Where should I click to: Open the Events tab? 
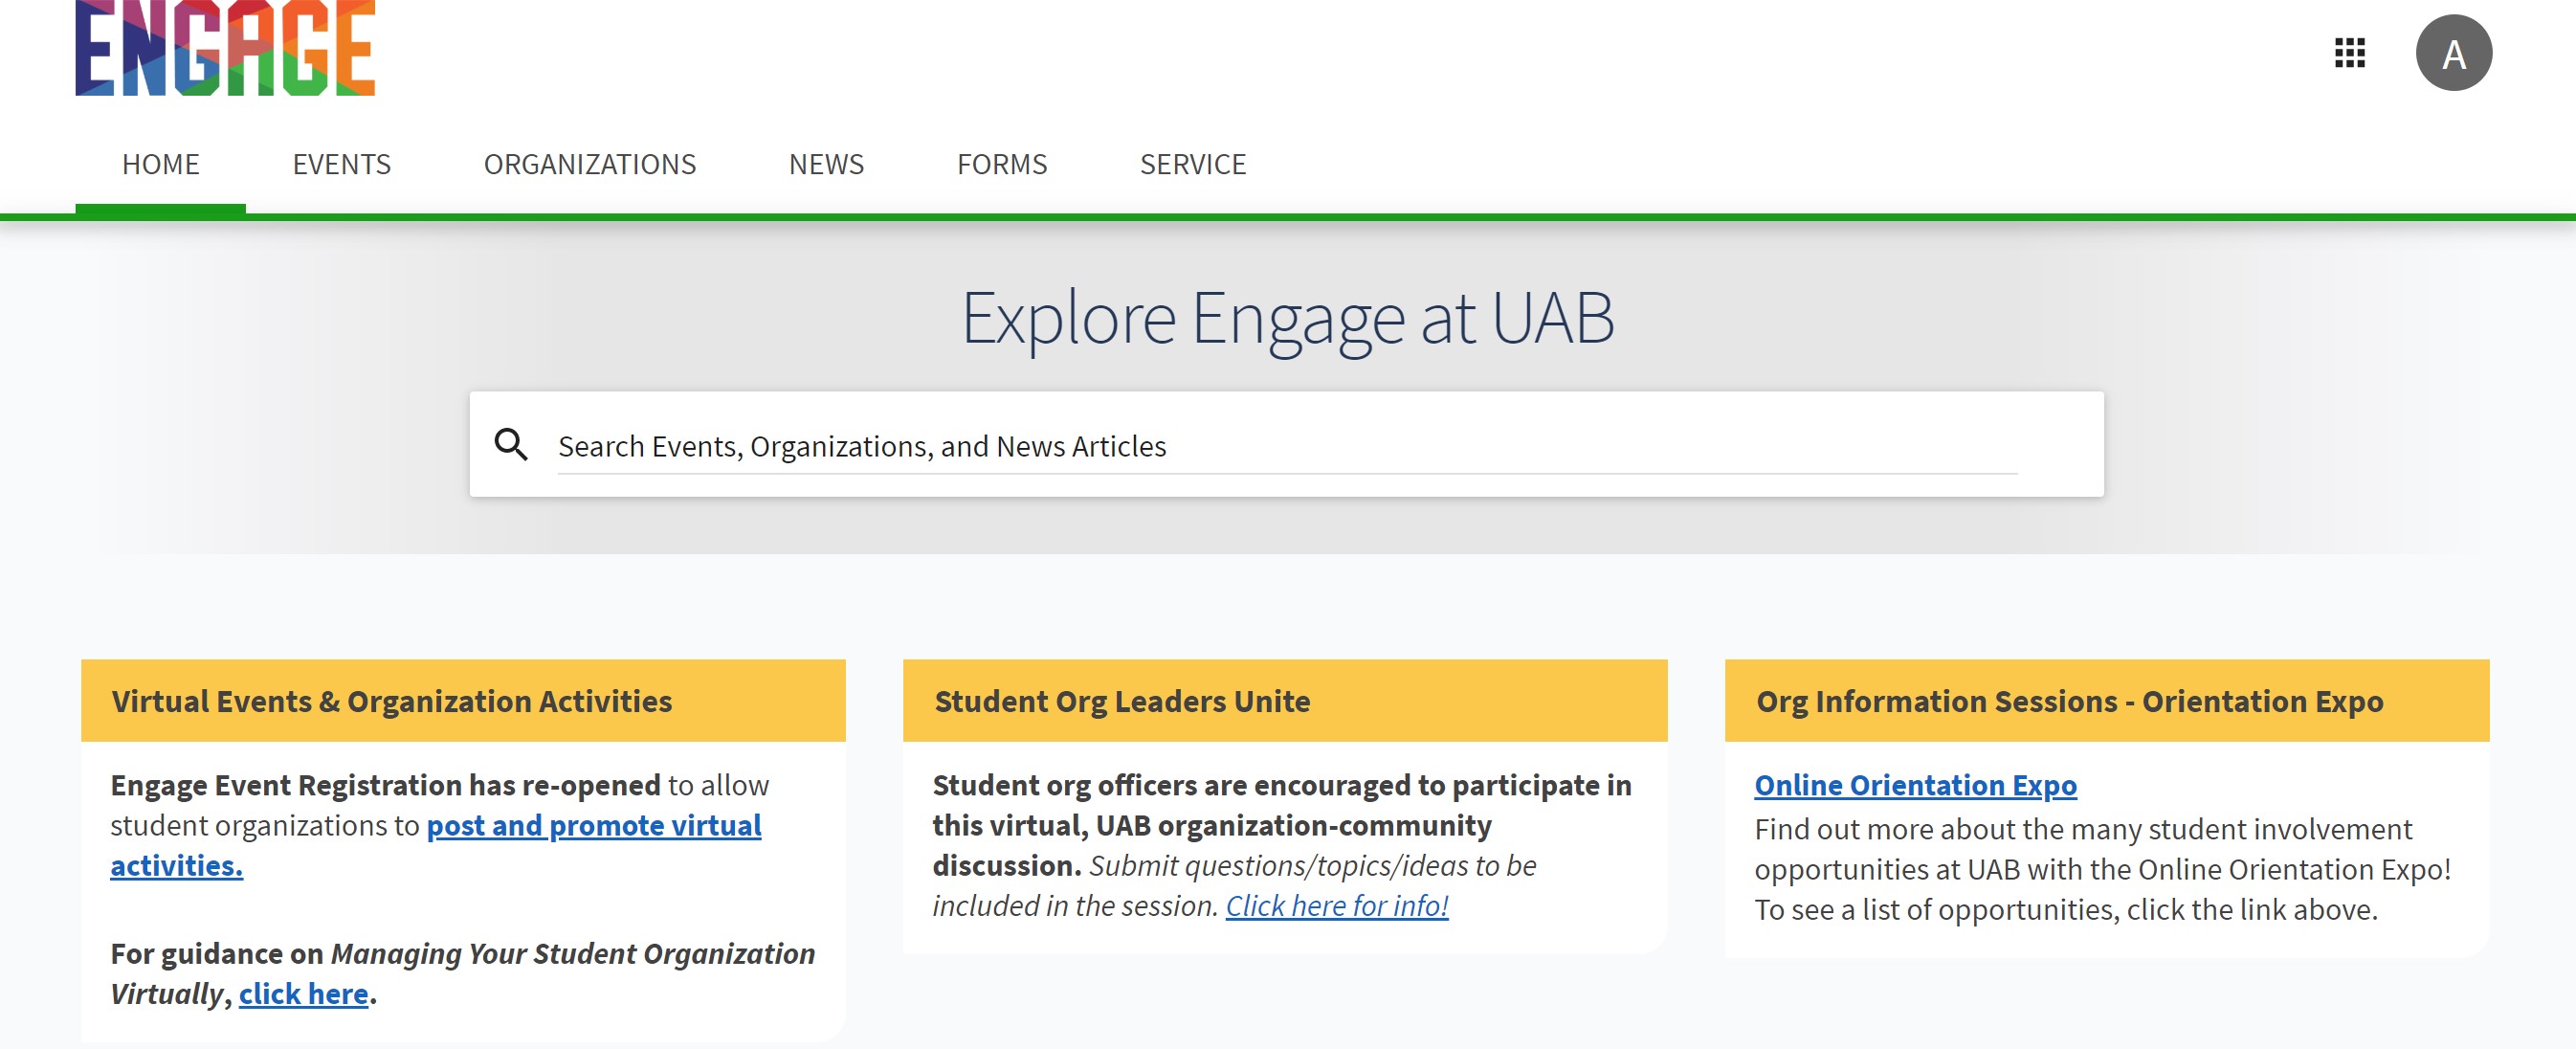tap(341, 164)
